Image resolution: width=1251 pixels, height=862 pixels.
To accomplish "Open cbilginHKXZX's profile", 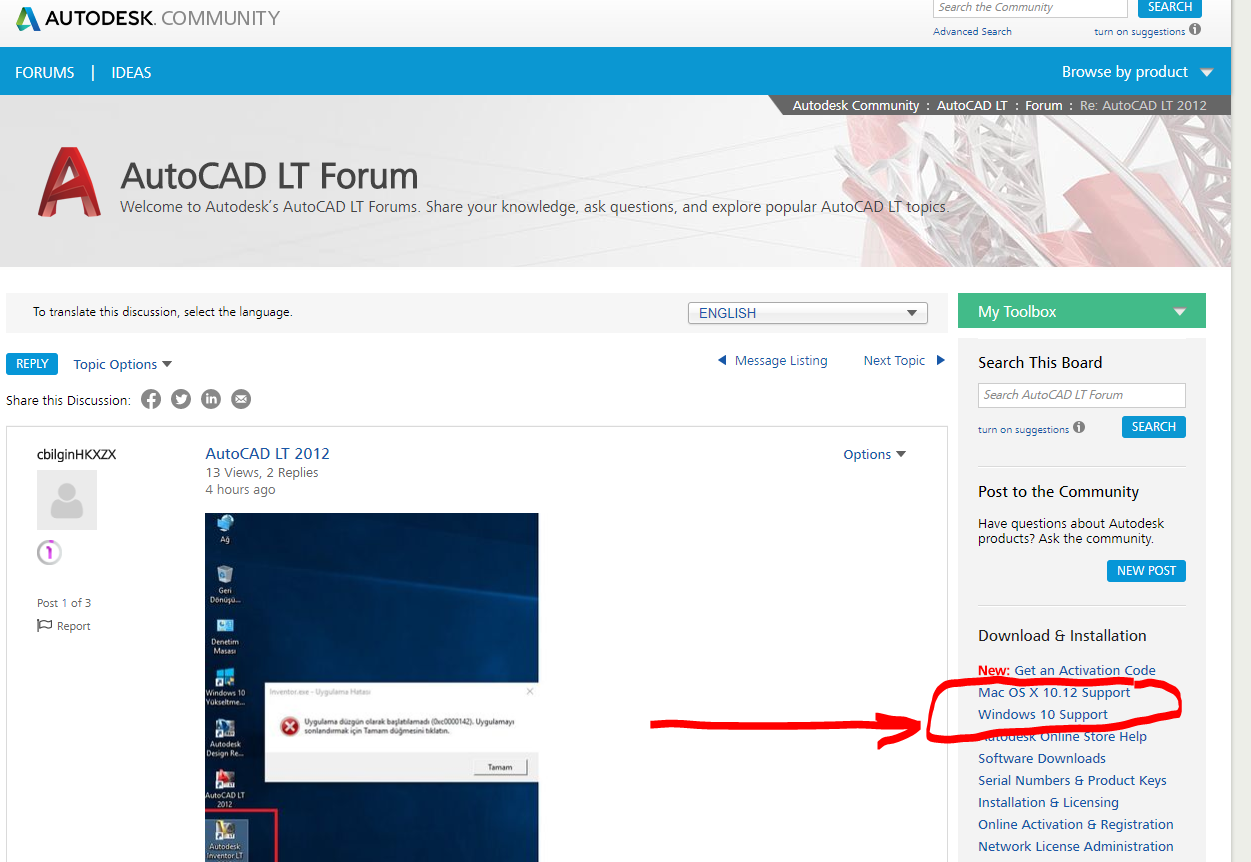I will 77,454.
